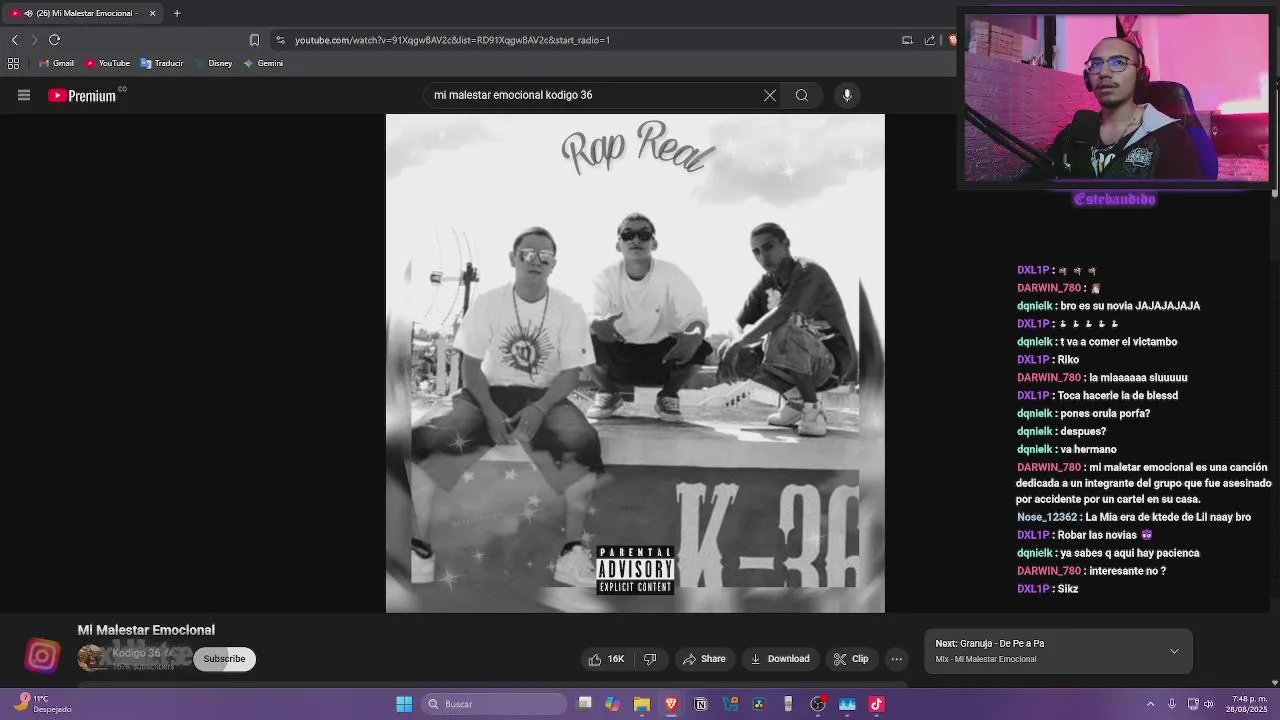View site information icon in address bar
The height and width of the screenshot is (720, 1280).
tap(280, 40)
